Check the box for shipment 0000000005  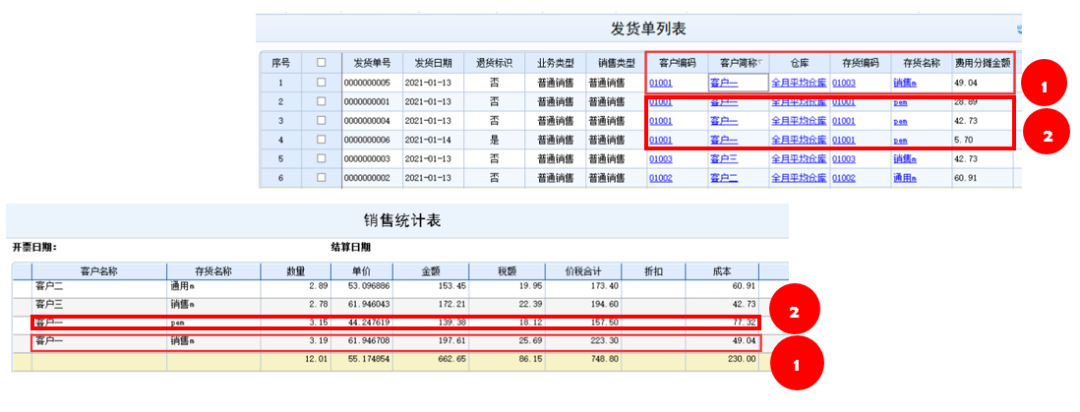[x=321, y=83]
